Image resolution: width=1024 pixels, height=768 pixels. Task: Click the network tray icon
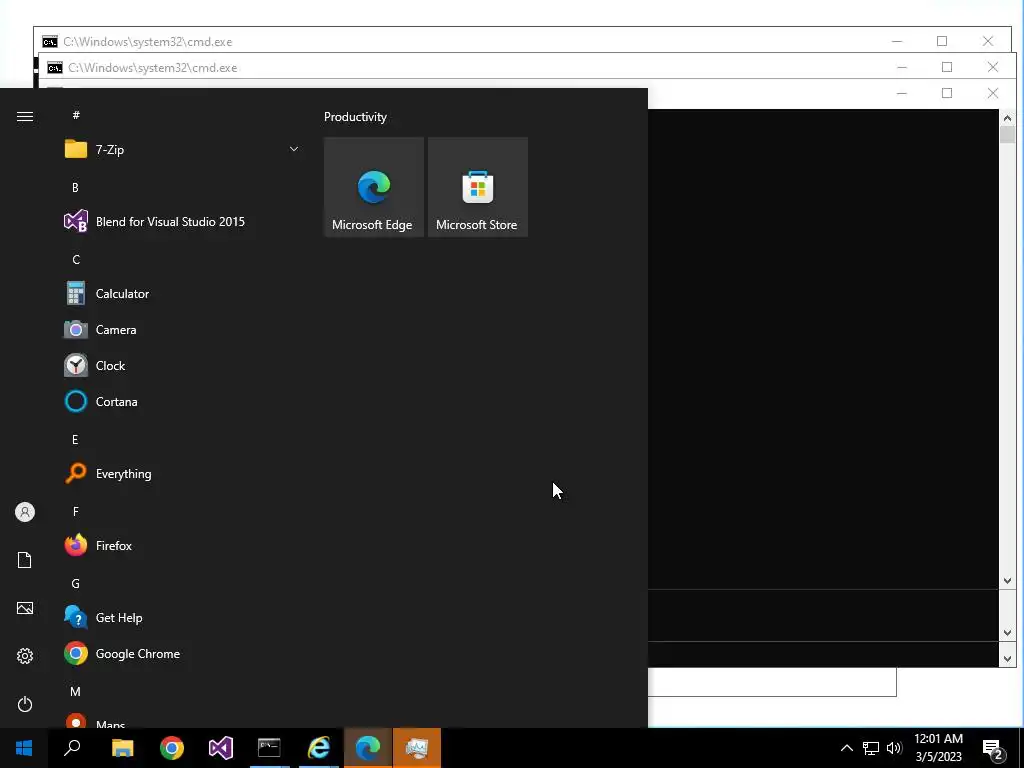pos(871,748)
